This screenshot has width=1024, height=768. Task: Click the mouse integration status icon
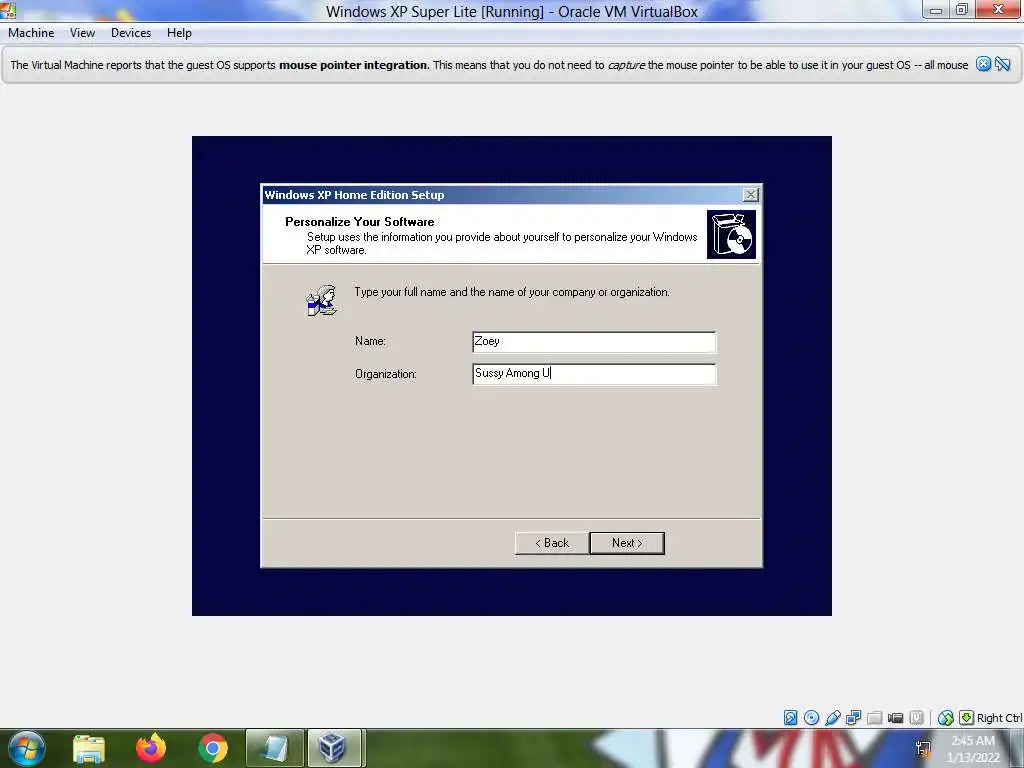click(x=945, y=718)
